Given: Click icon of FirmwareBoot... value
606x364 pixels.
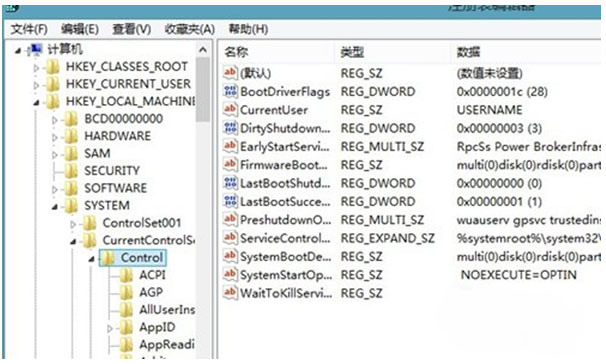Looking at the screenshot, I should click(230, 164).
